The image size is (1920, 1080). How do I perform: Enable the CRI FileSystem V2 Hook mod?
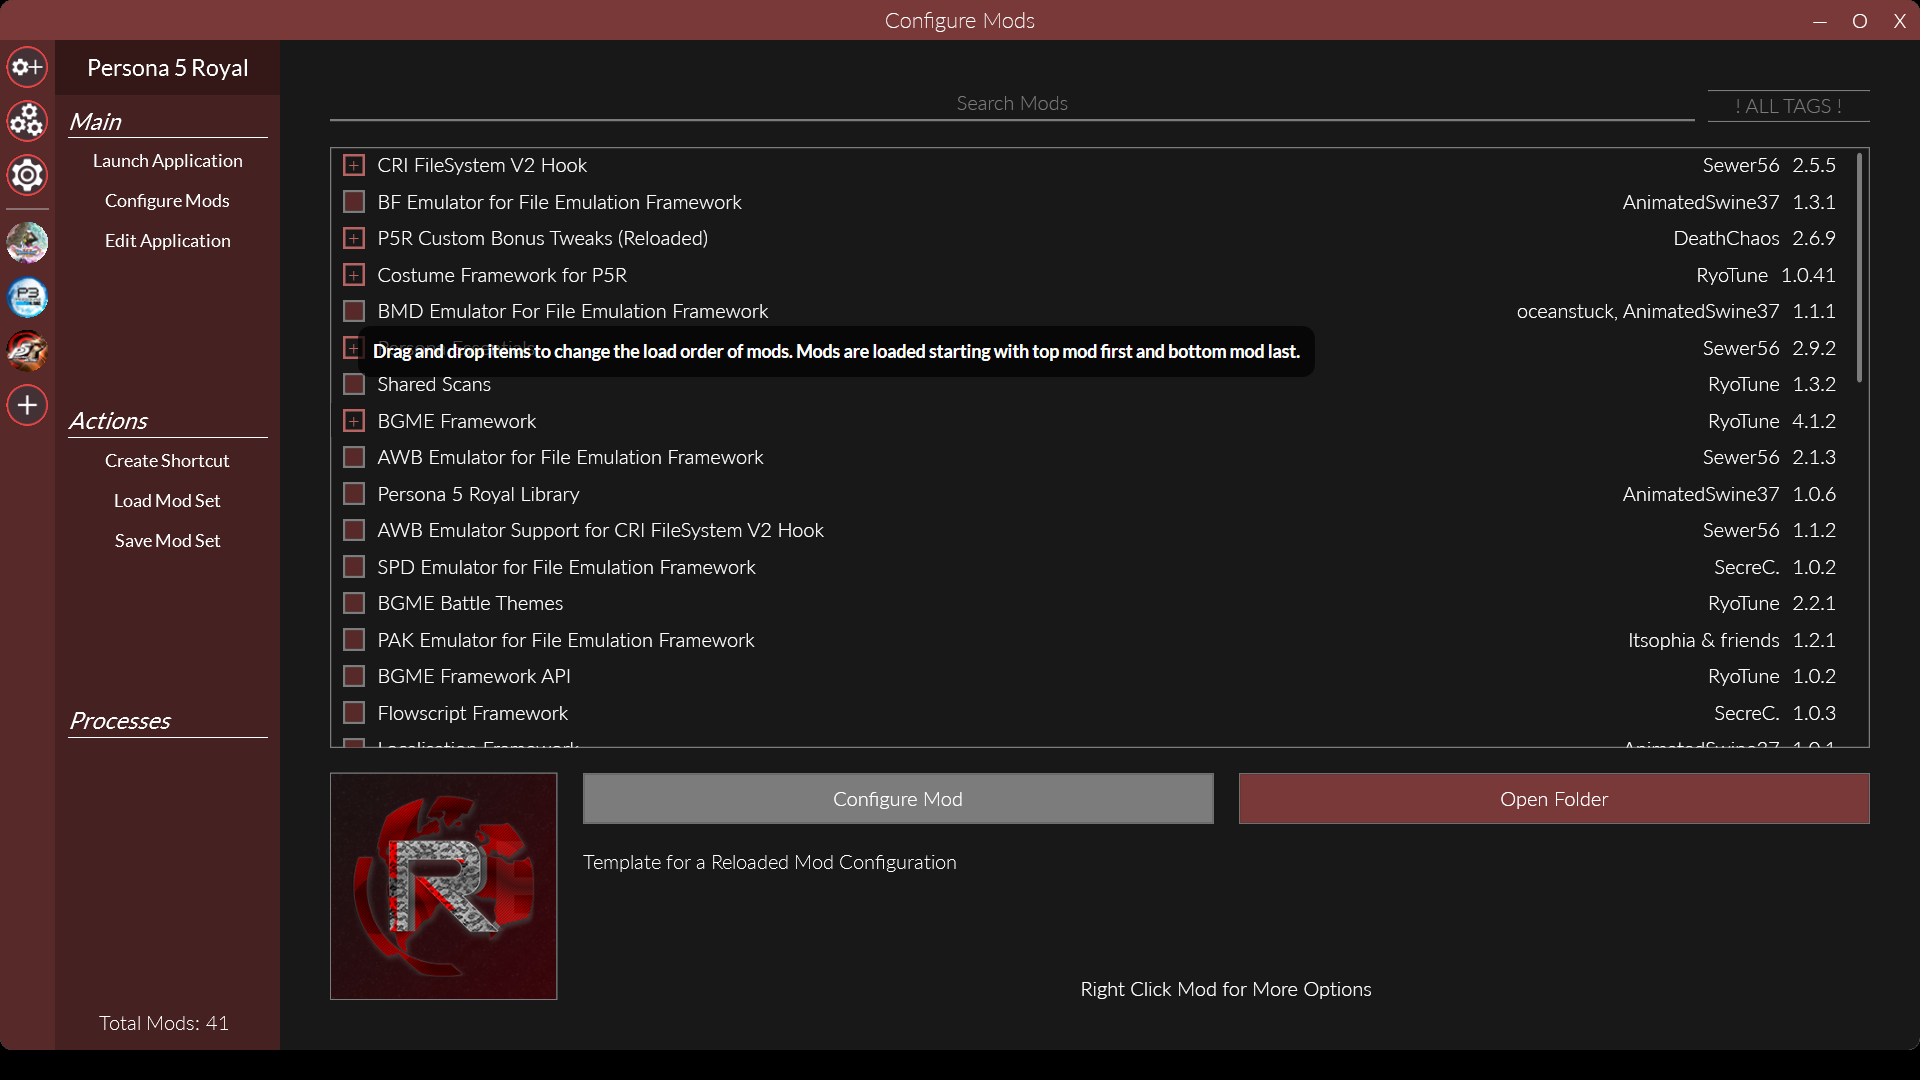(x=354, y=165)
